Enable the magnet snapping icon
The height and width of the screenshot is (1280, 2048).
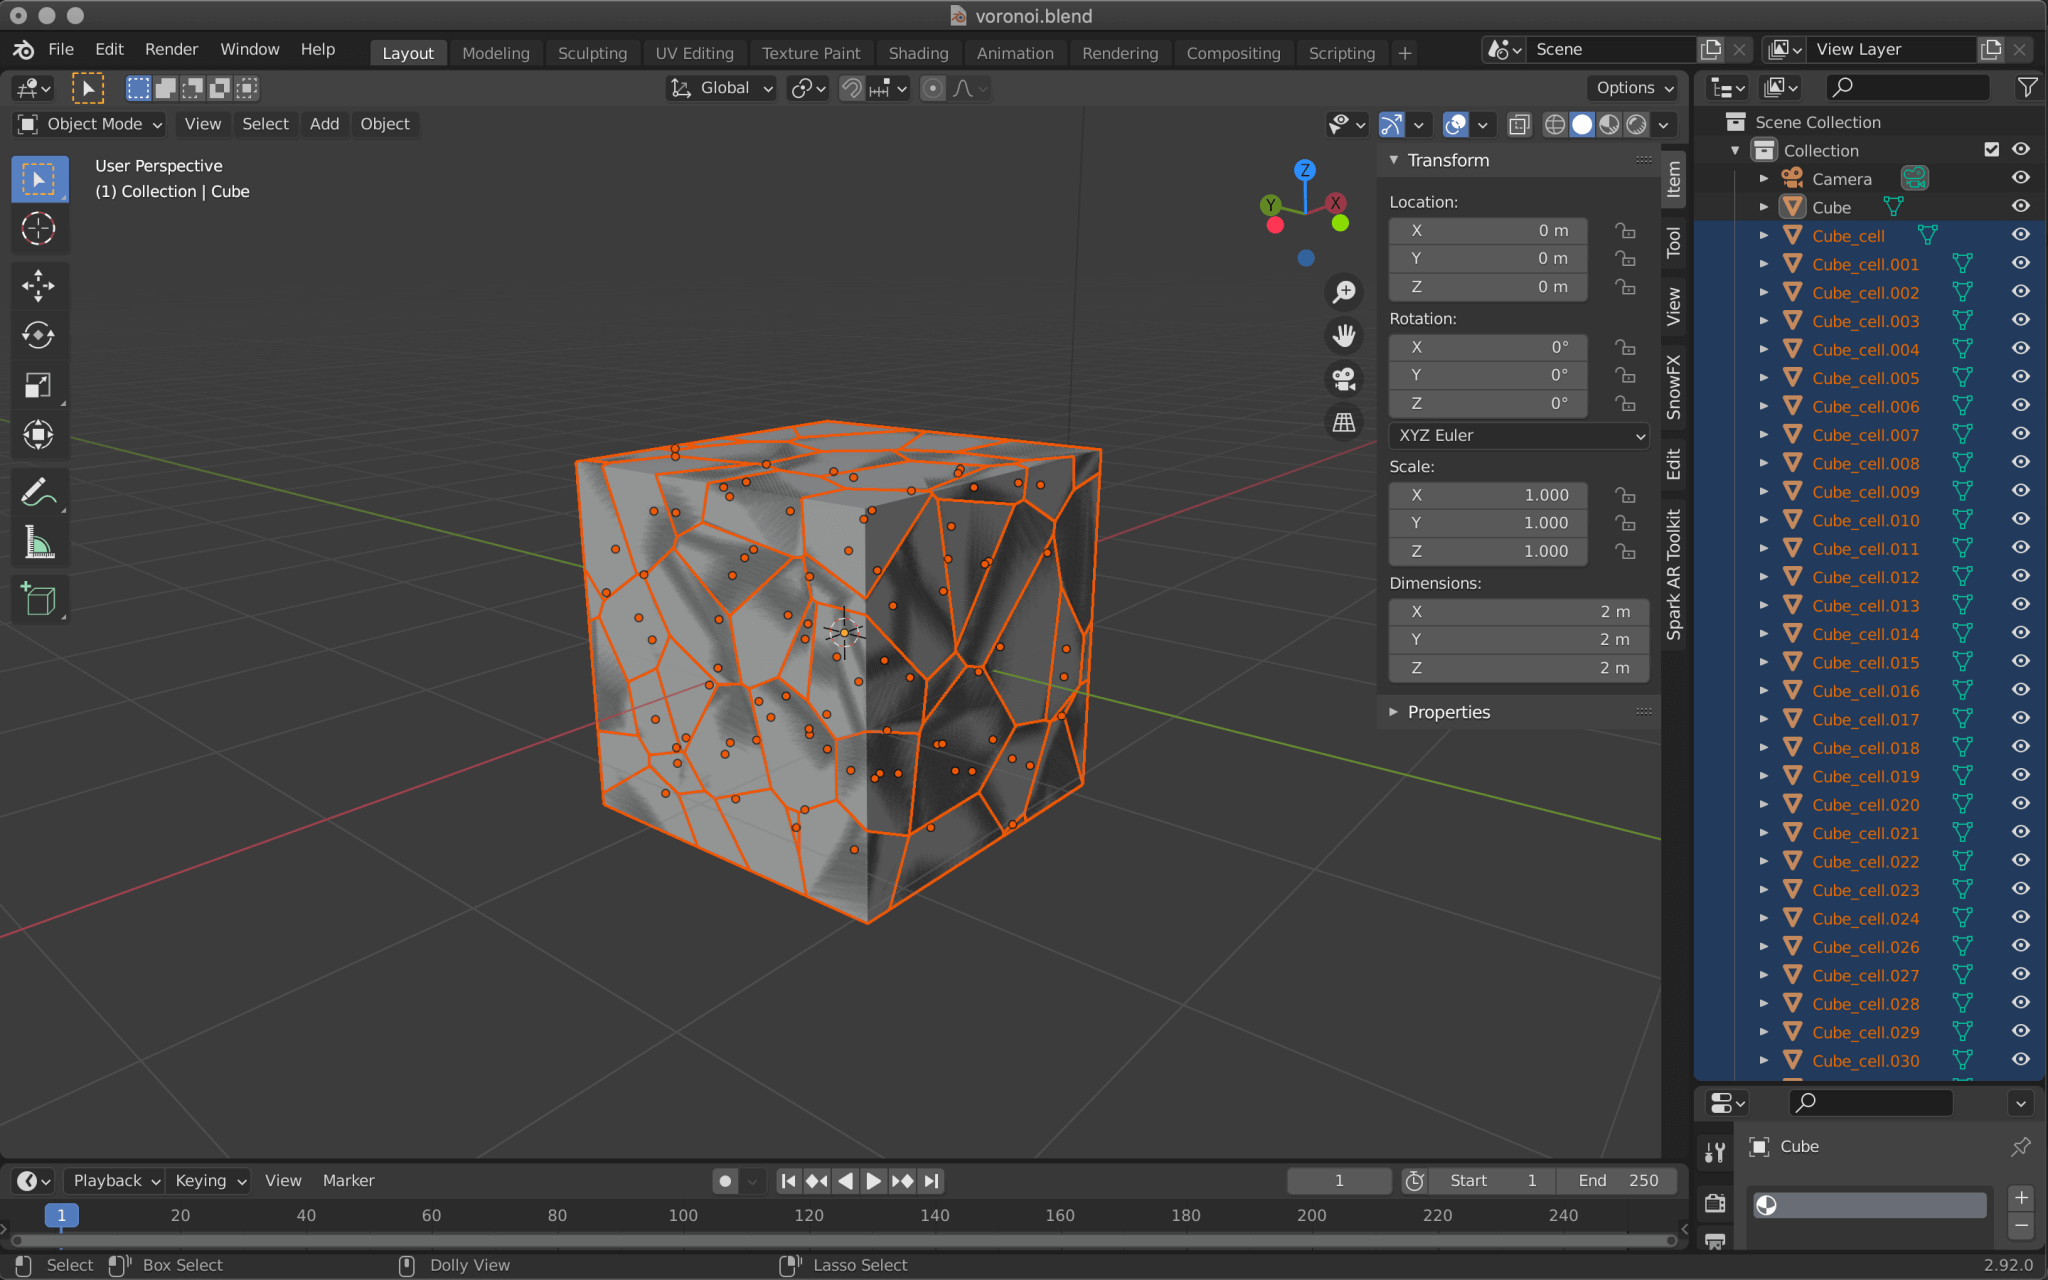tap(849, 88)
